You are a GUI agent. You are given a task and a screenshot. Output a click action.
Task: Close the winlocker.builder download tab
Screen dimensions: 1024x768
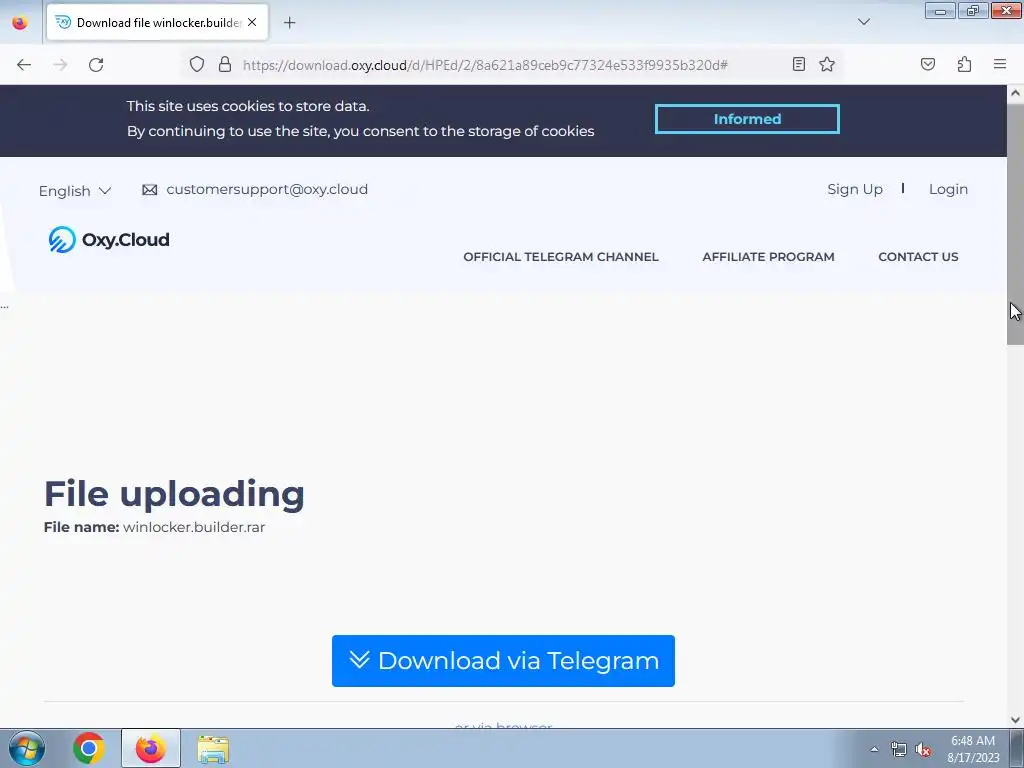pos(252,22)
